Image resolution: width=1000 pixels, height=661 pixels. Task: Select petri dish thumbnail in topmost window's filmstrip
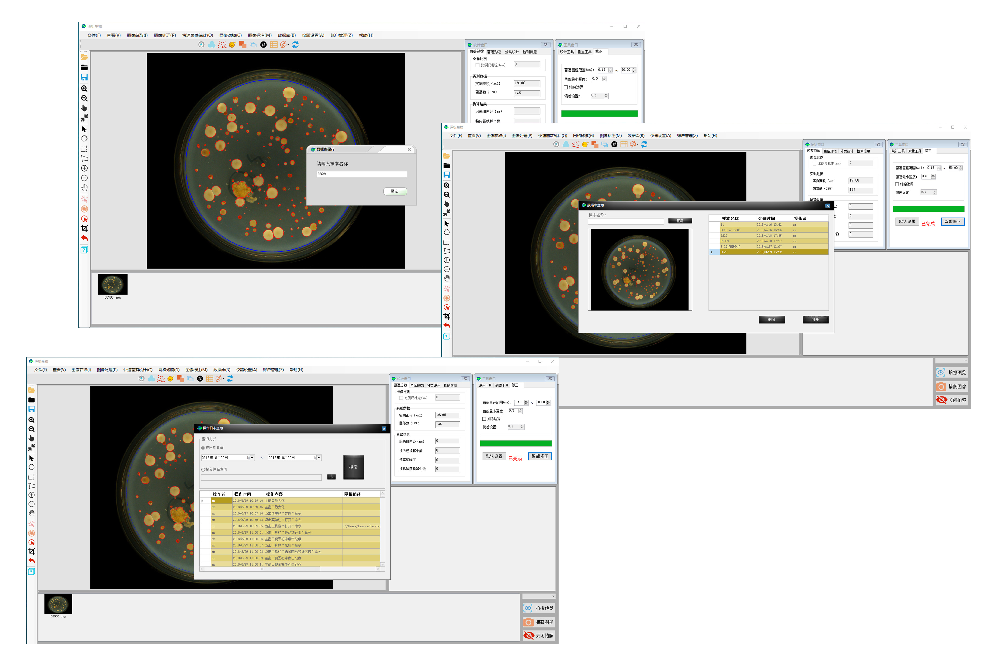(113, 285)
